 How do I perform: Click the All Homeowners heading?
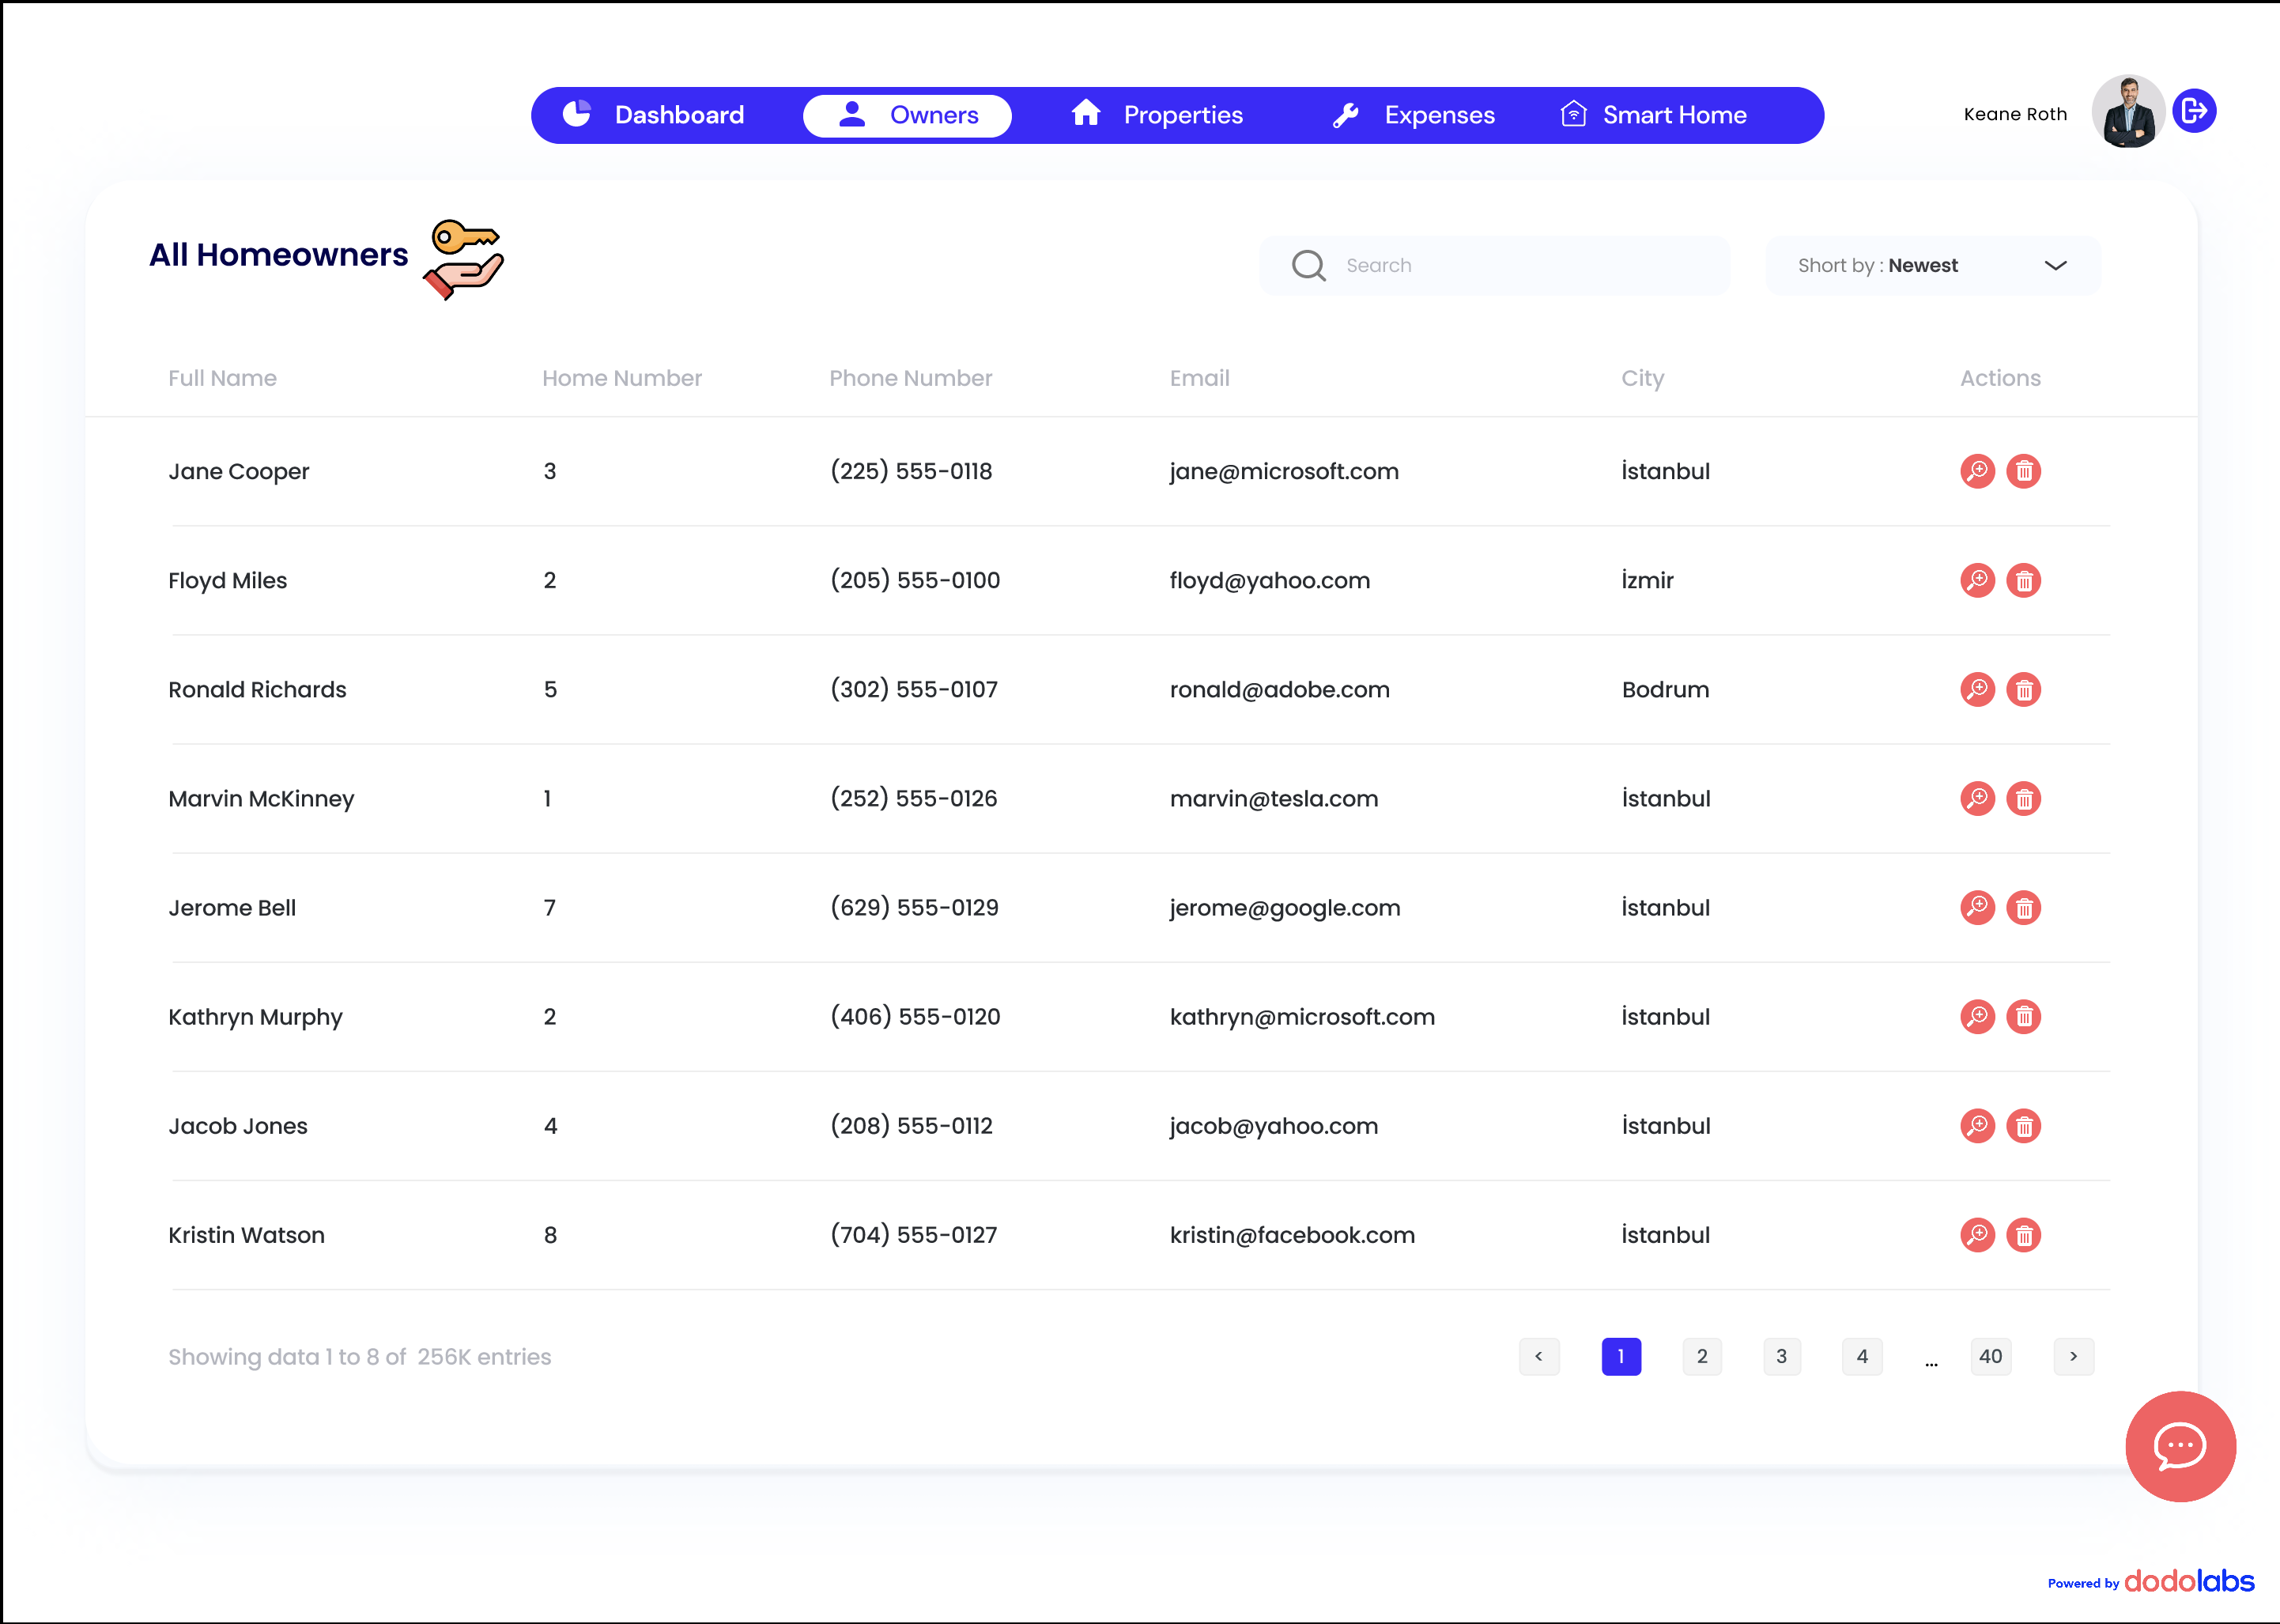278,254
